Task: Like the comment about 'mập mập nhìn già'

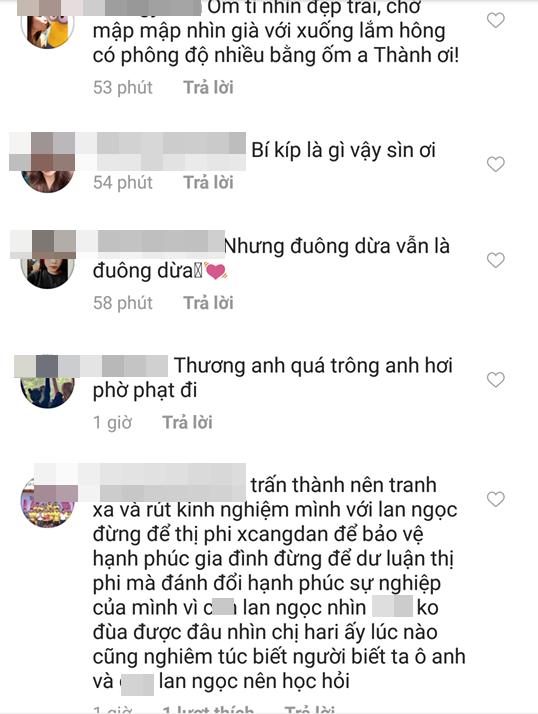Action: click(x=496, y=20)
